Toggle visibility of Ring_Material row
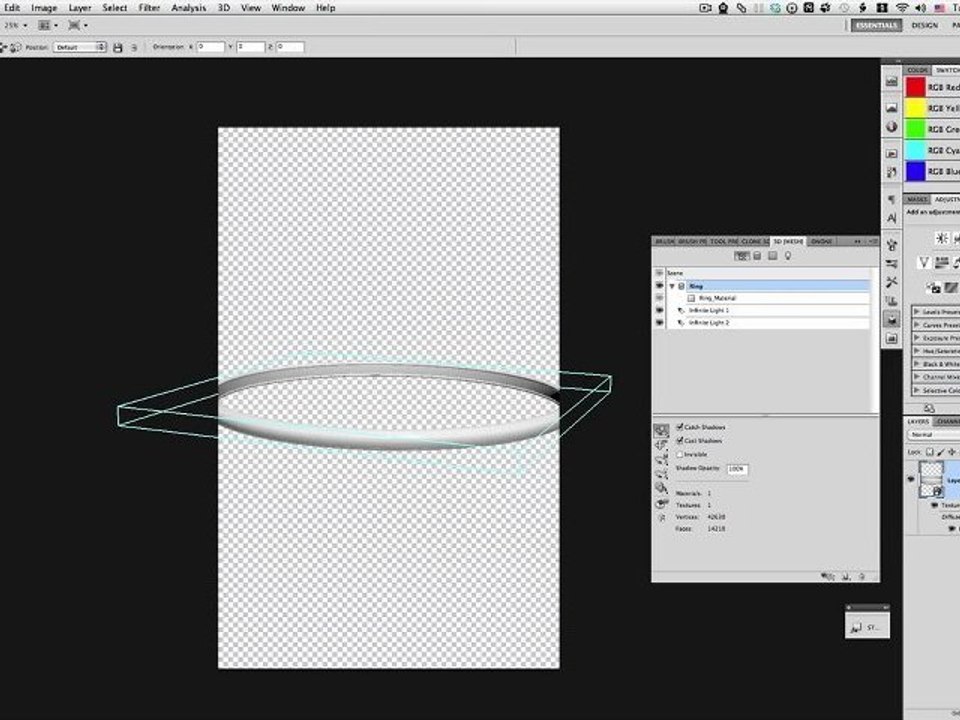 (x=659, y=298)
